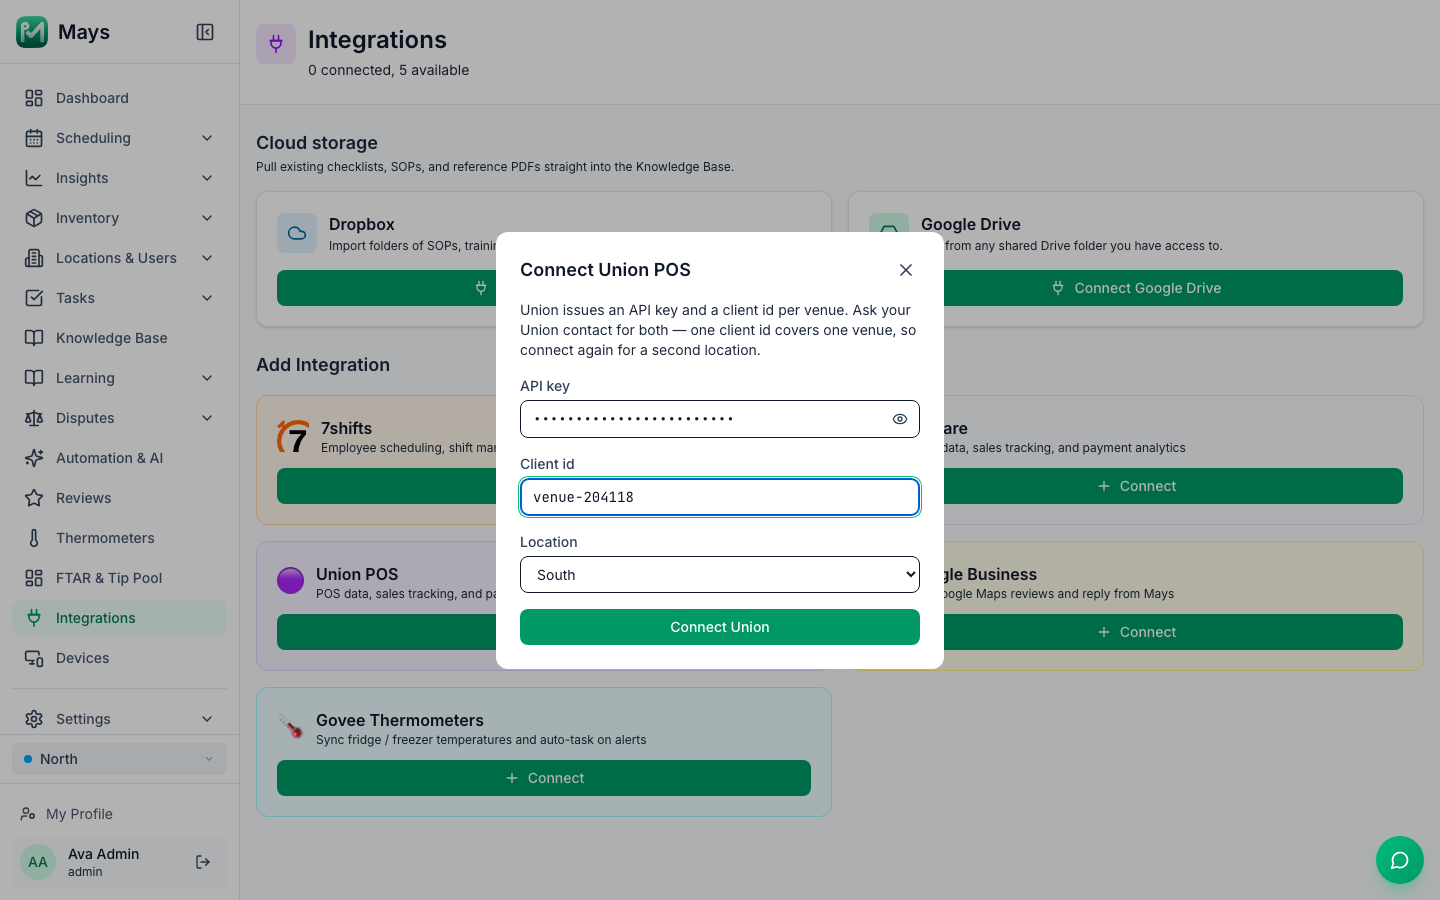
Task: Click the Connect Union button
Action: [x=720, y=627]
